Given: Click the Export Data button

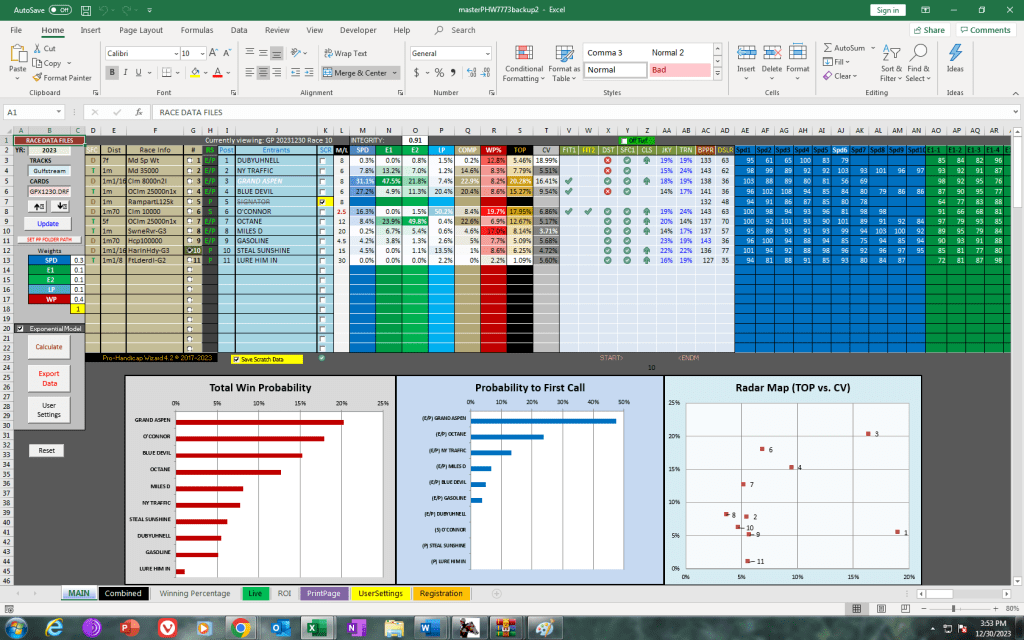Looking at the screenshot, I should click(x=49, y=378).
